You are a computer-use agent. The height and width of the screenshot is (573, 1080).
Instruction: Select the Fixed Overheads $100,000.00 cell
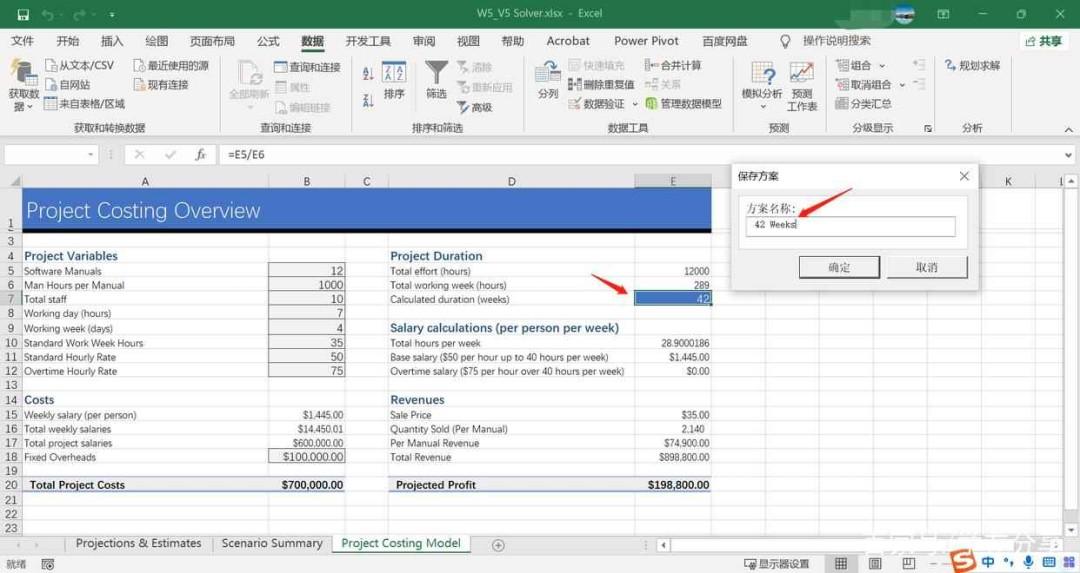click(307, 457)
